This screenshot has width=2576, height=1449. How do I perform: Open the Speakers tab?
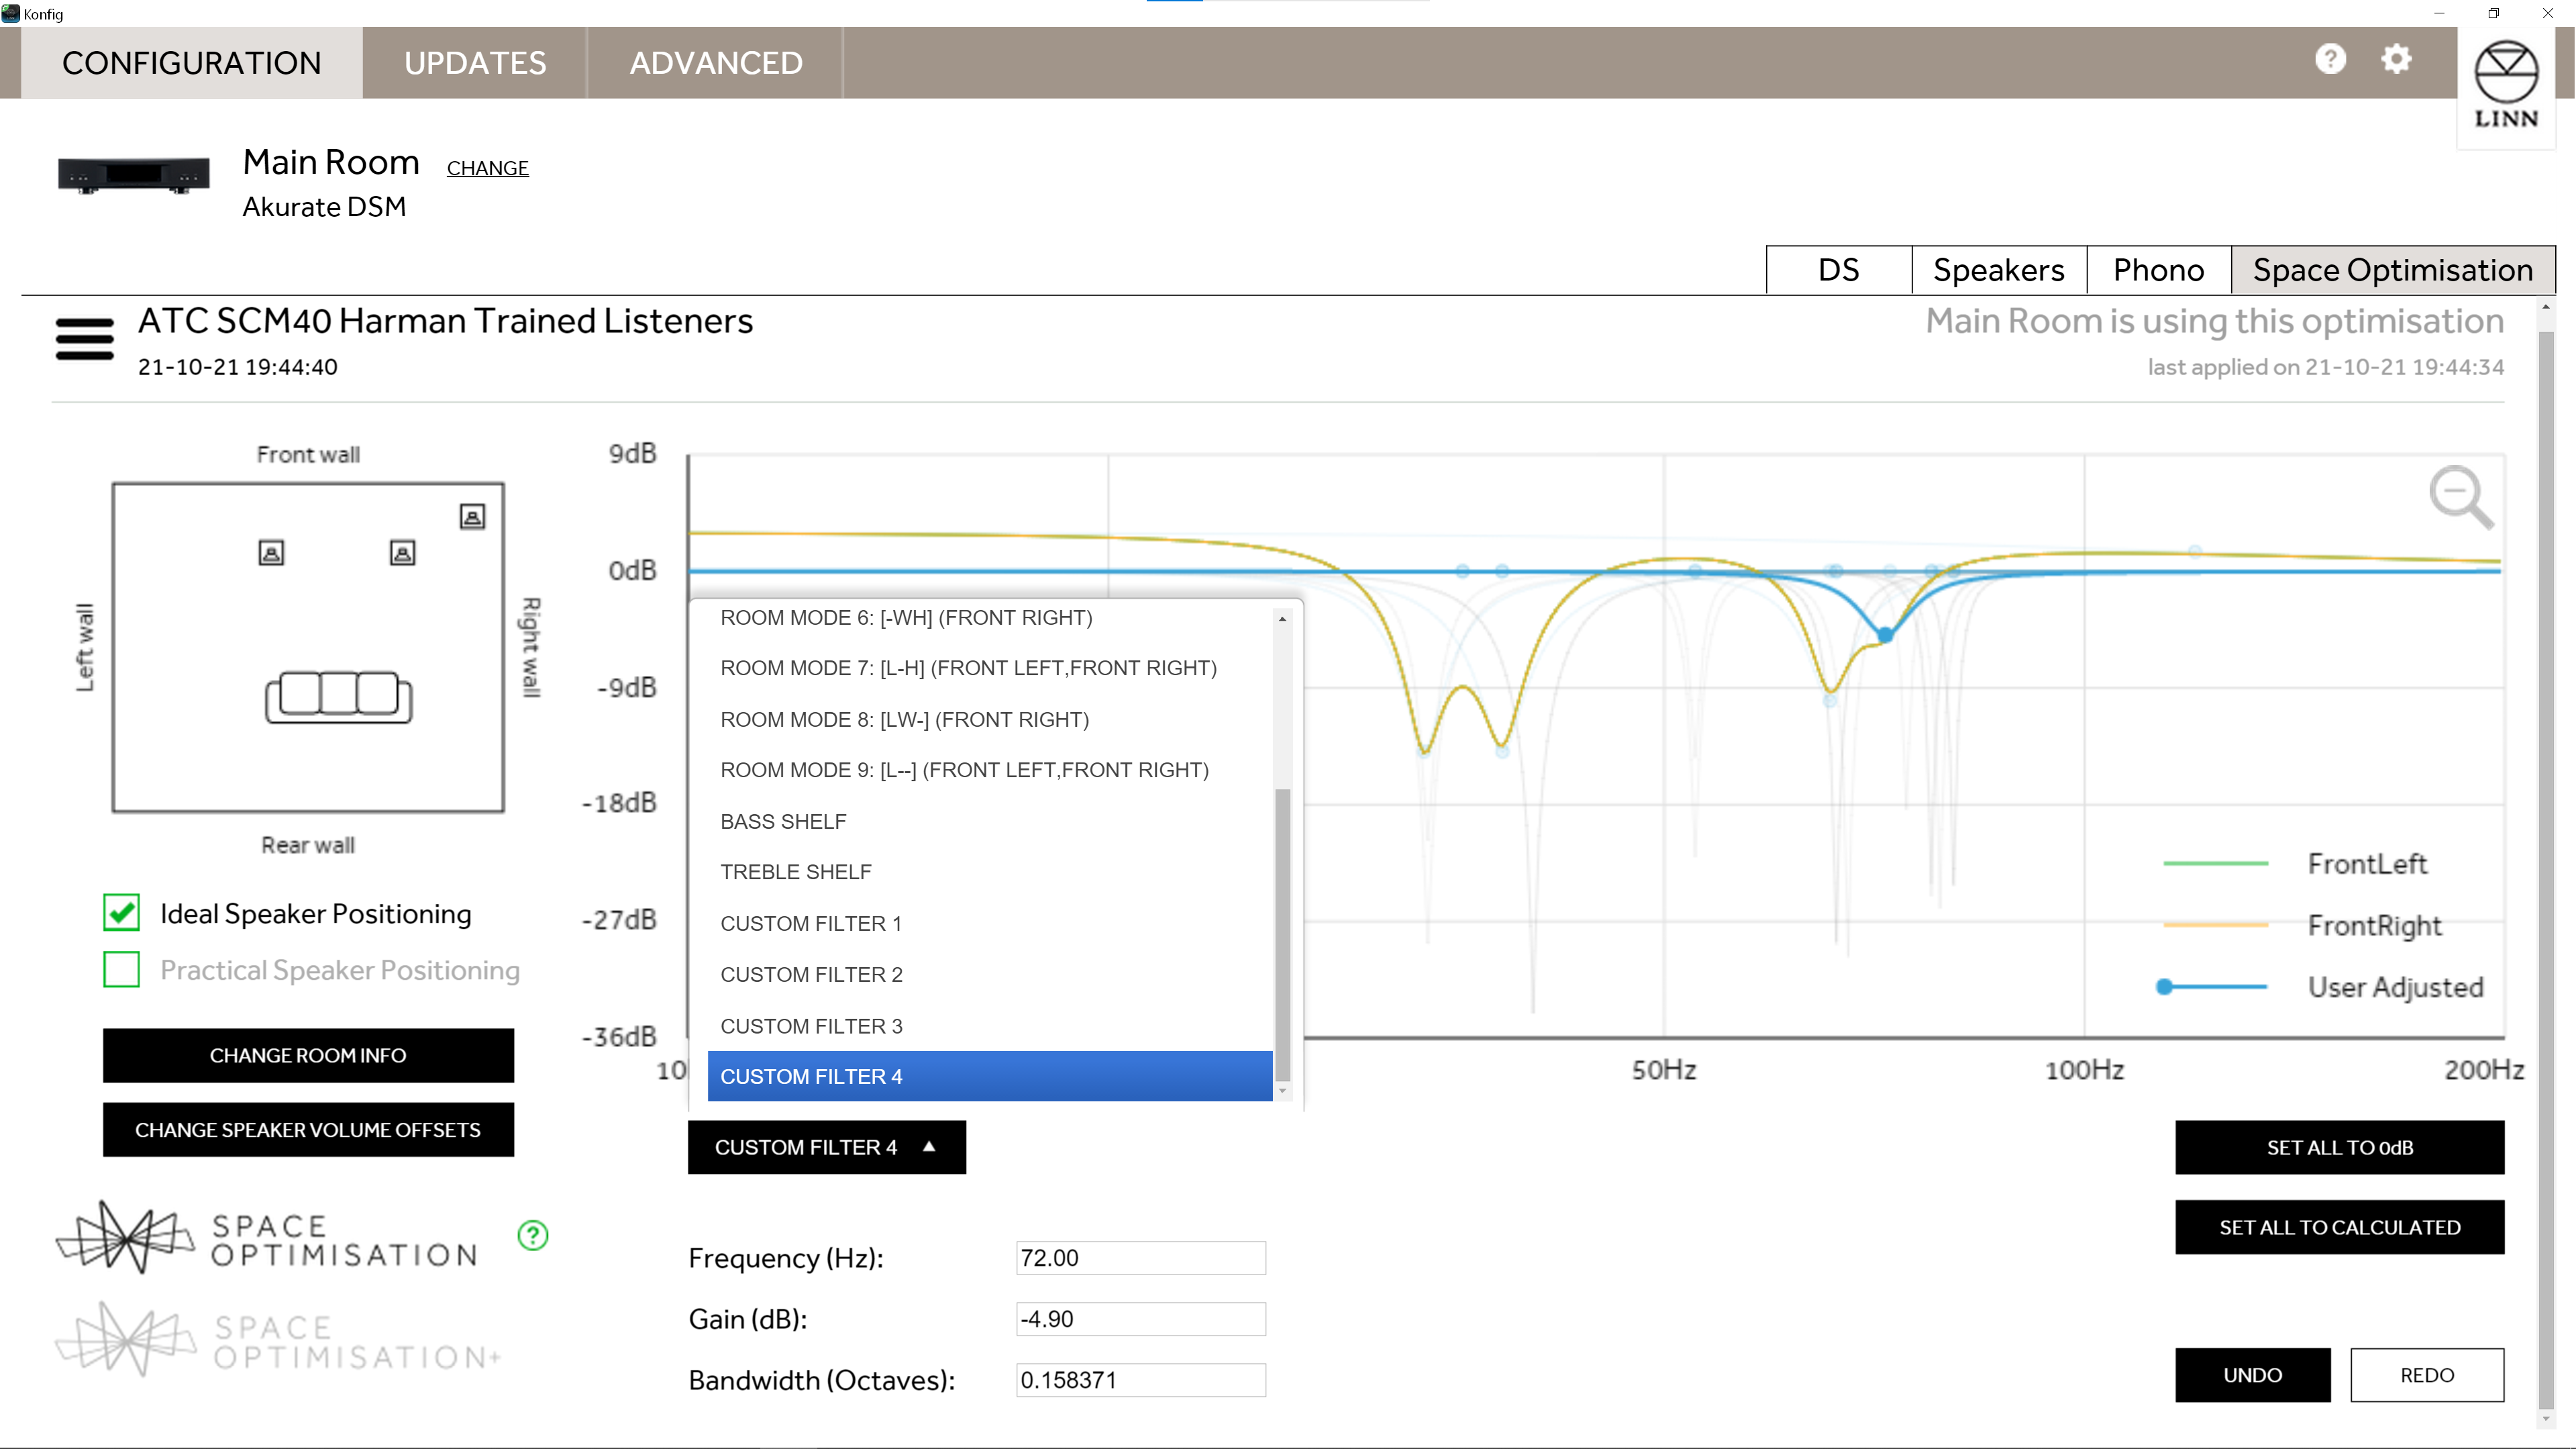pyautogui.click(x=1998, y=270)
